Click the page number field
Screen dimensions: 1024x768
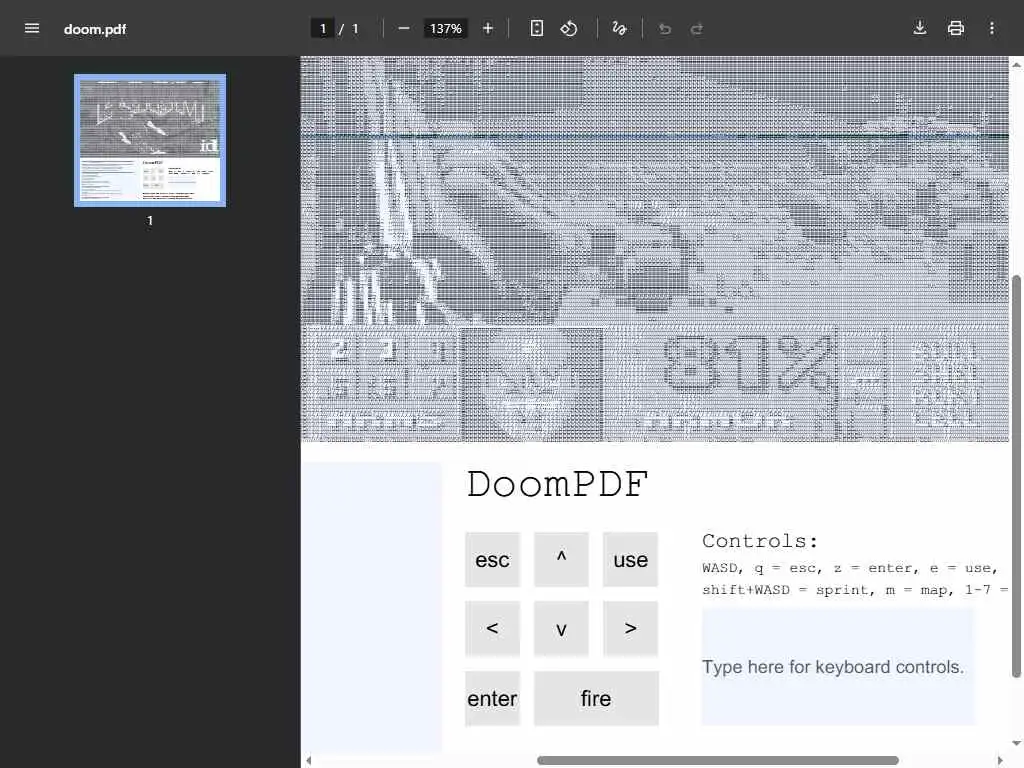point(323,29)
